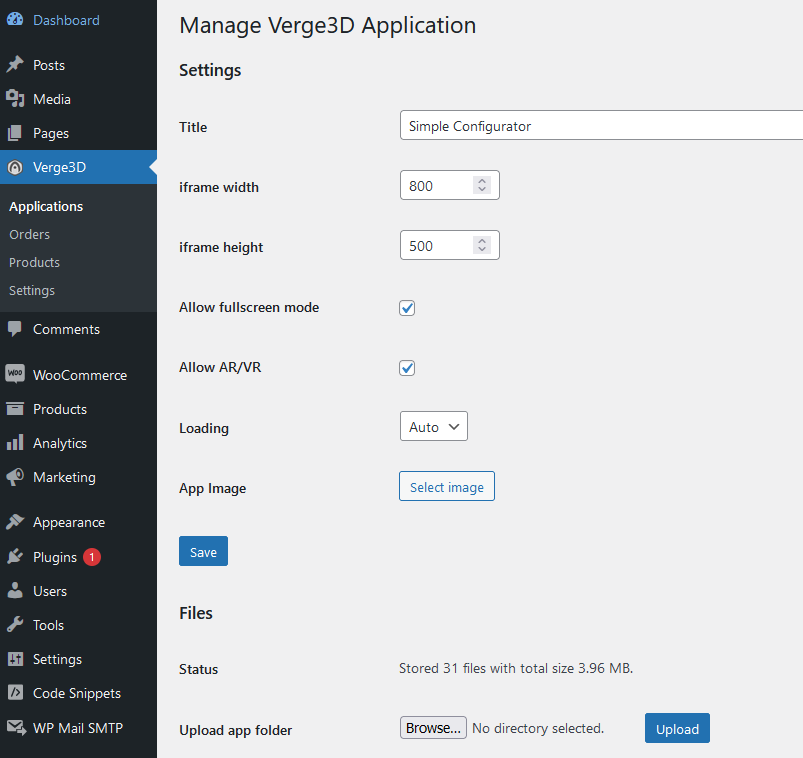Open the Users menu label
The height and width of the screenshot is (758, 803).
pyautogui.click(x=50, y=591)
